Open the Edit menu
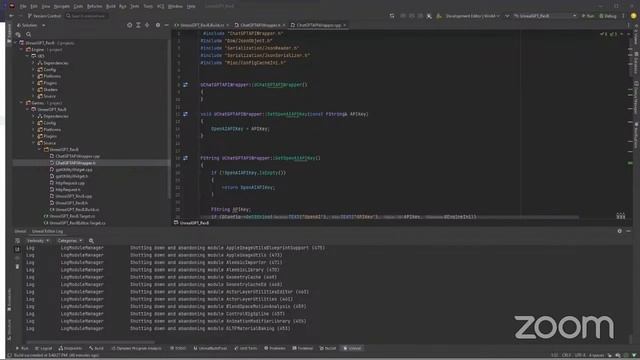 34,7
